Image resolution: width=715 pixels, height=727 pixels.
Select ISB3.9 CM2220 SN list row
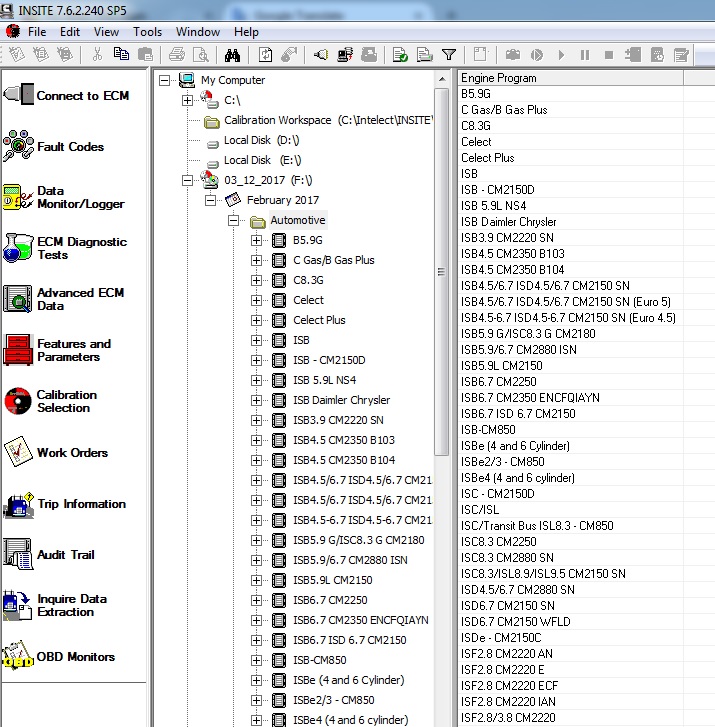click(571, 238)
